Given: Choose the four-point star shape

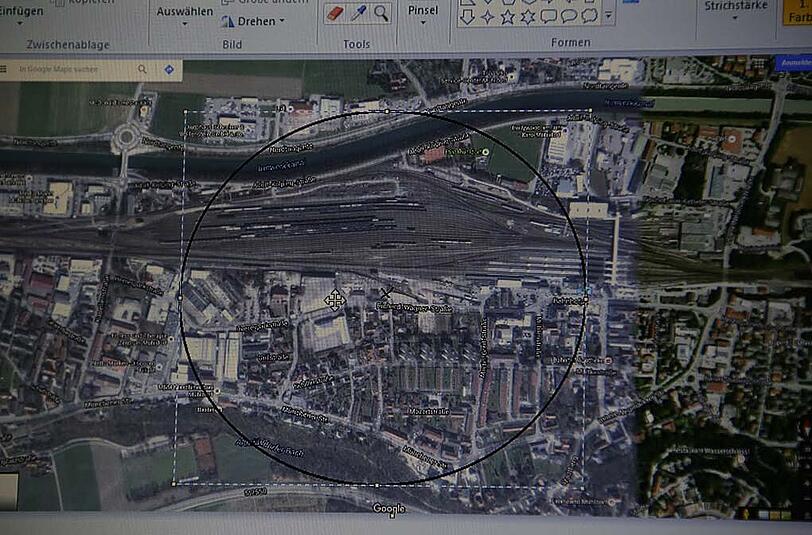Looking at the screenshot, I should click(x=487, y=17).
